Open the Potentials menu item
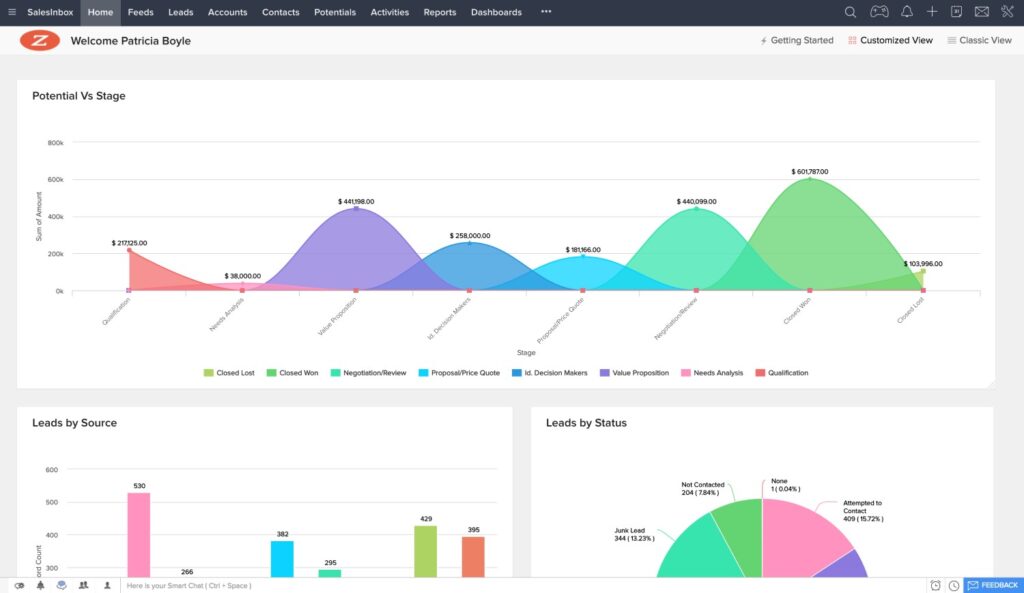The image size is (1024, 593). pyautogui.click(x=334, y=12)
